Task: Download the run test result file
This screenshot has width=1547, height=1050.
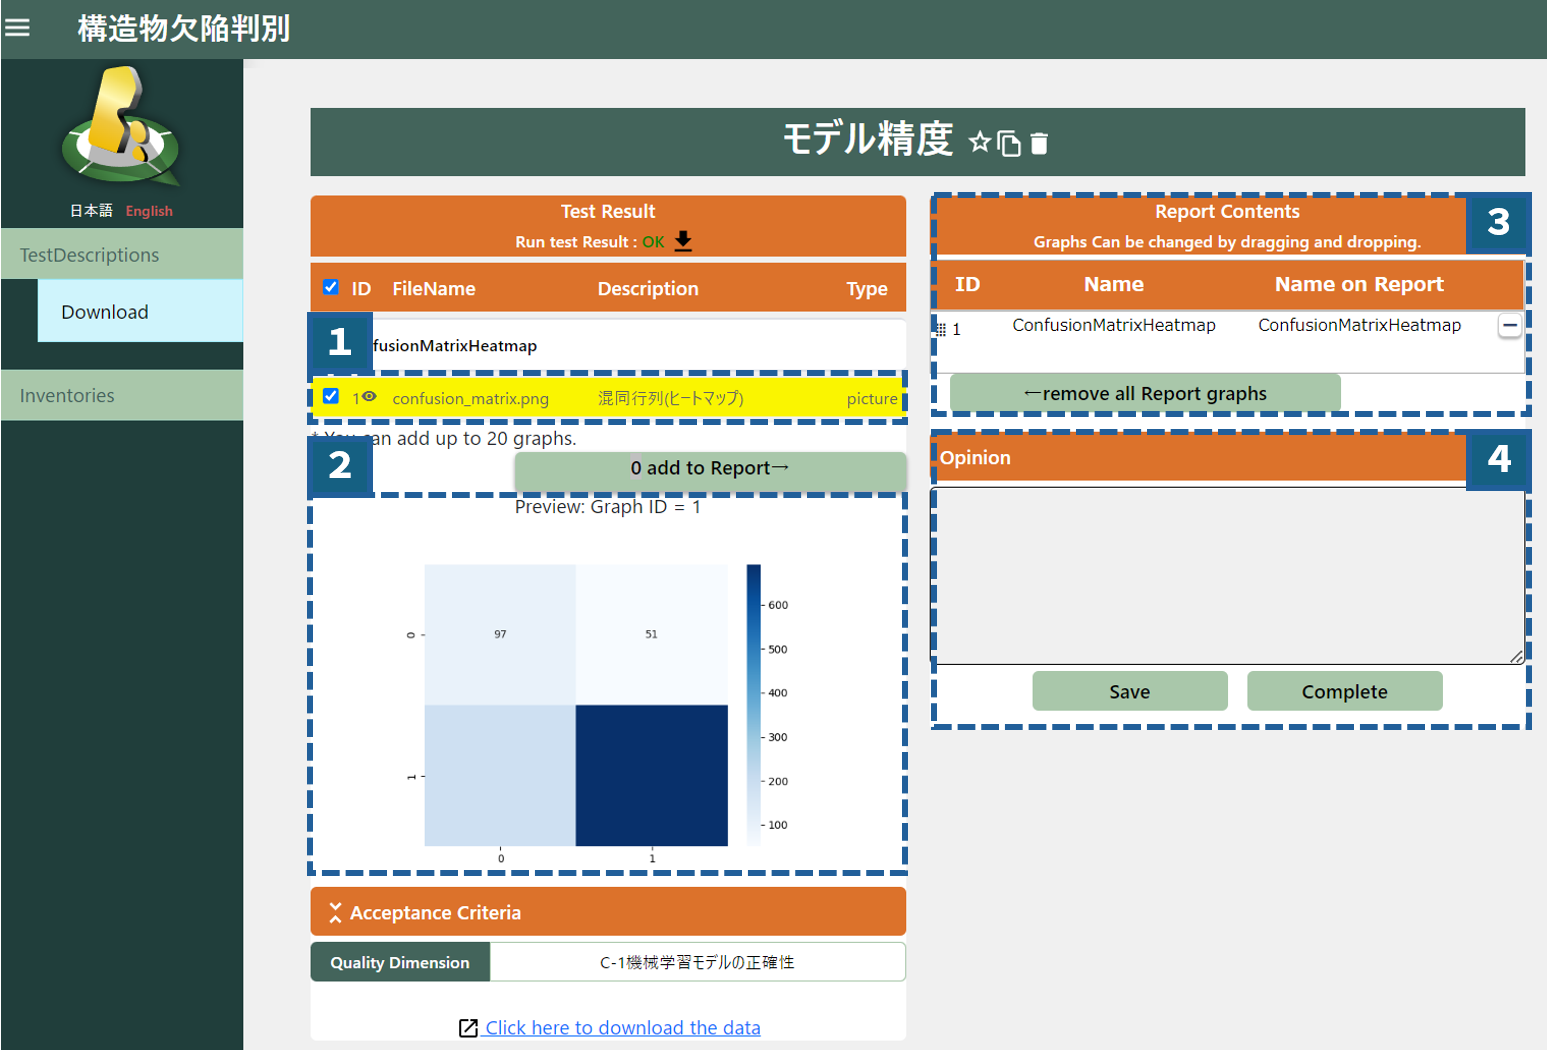Action: (x=683, y=241)
